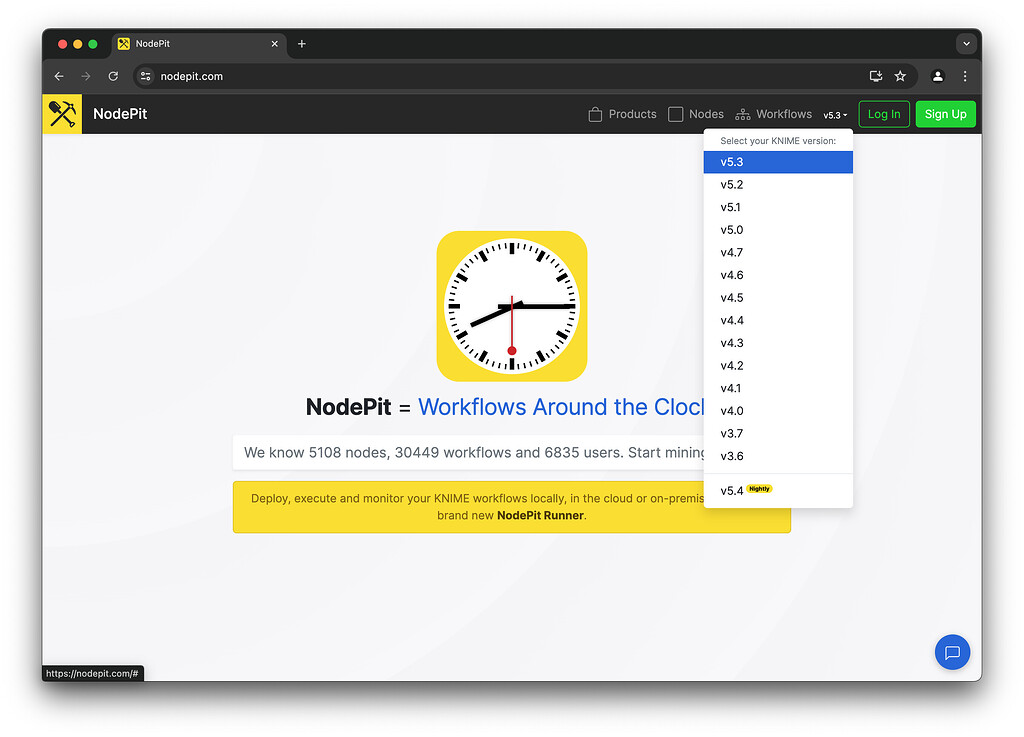The height and width of the screenshot is (737, 1024).
Task: Open site settings via the tune icon
Action: 144,76
